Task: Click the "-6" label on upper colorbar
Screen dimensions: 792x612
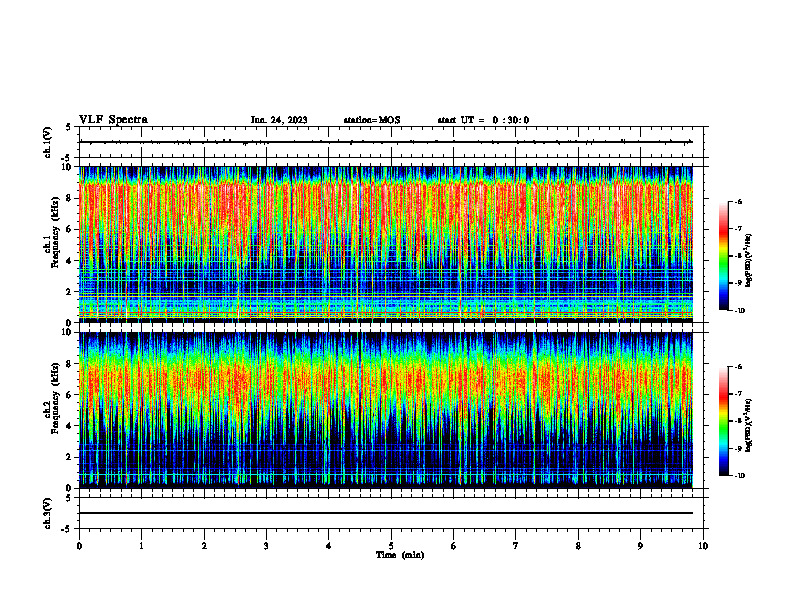Action: (738, 201)
